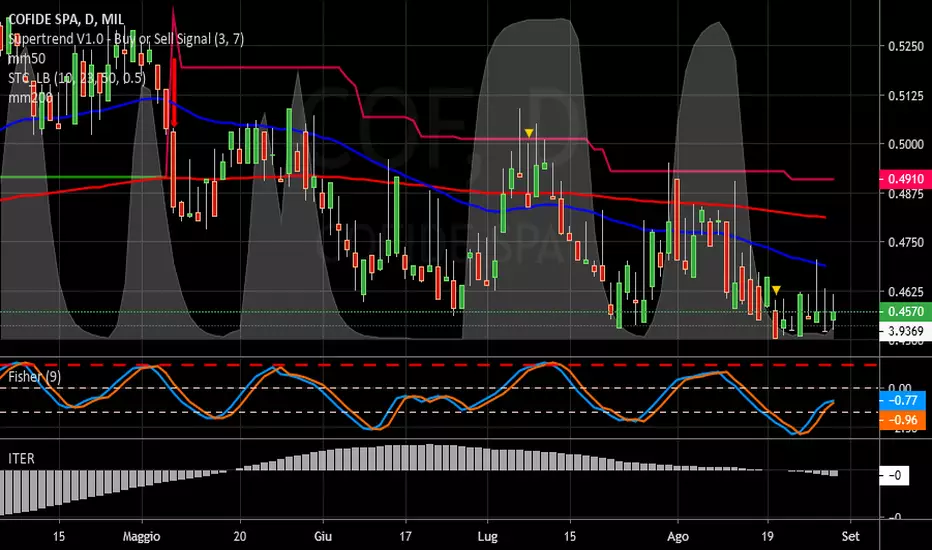Click the yellow triangle marker near August 19
Screen dimensions: 932x550
click(775, 289)
